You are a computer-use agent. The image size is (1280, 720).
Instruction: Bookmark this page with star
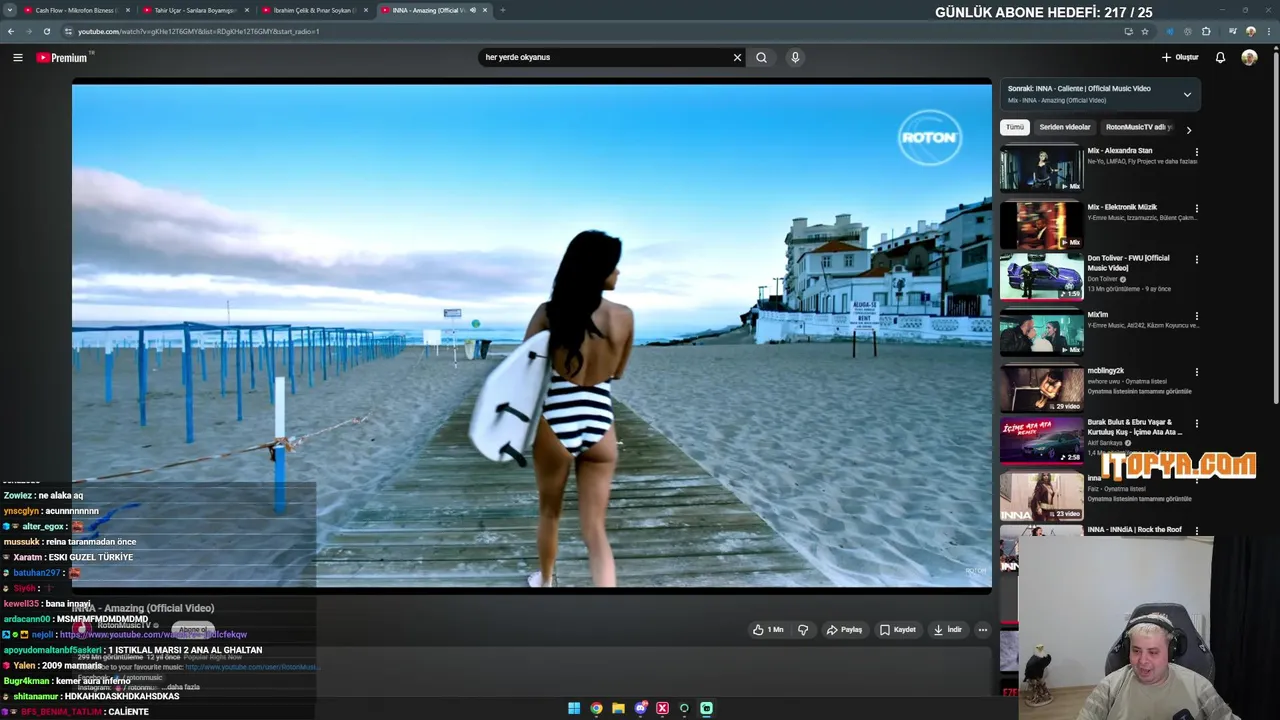click(x=1145, y=31)
